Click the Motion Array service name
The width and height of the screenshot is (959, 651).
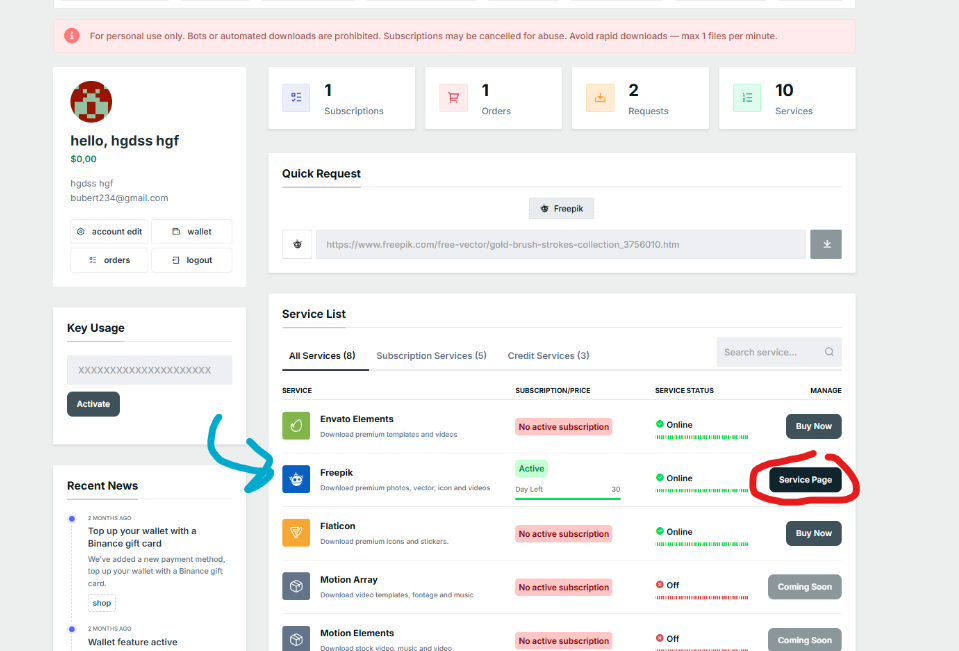pos(349,579)
